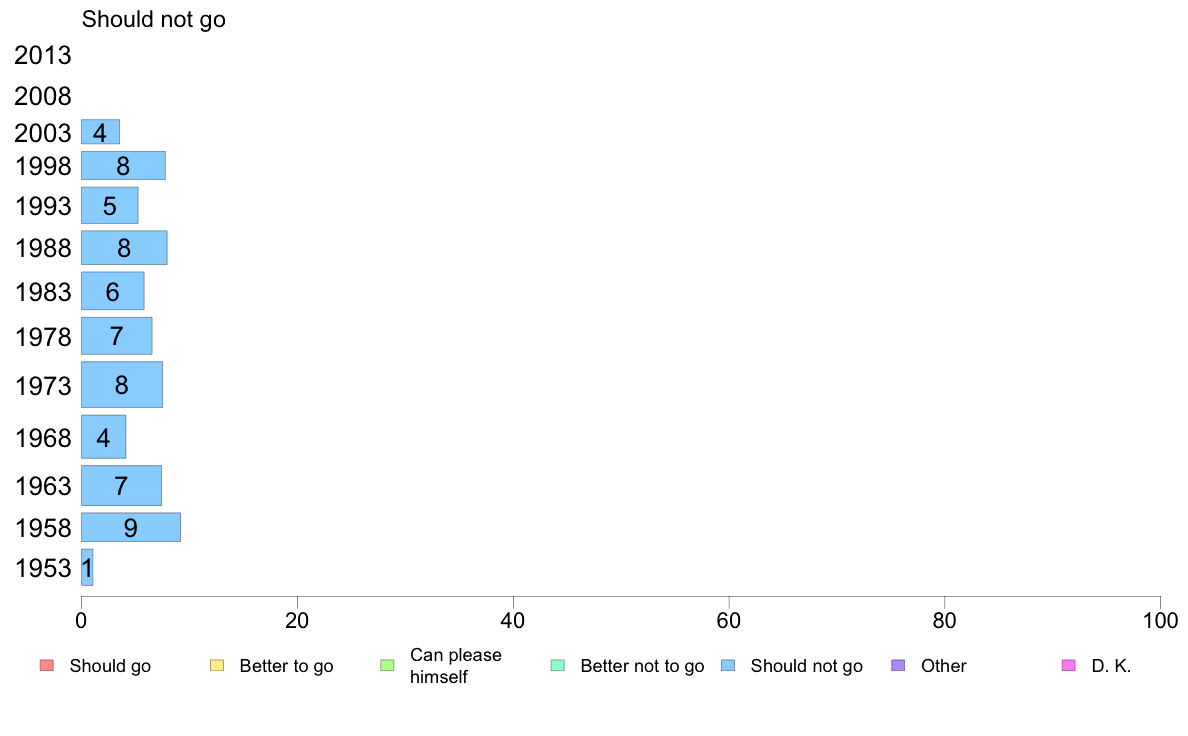Select the 1953 bar showing 1
The width and height of the screenshot is (1188, 736).
pos(87,568)
